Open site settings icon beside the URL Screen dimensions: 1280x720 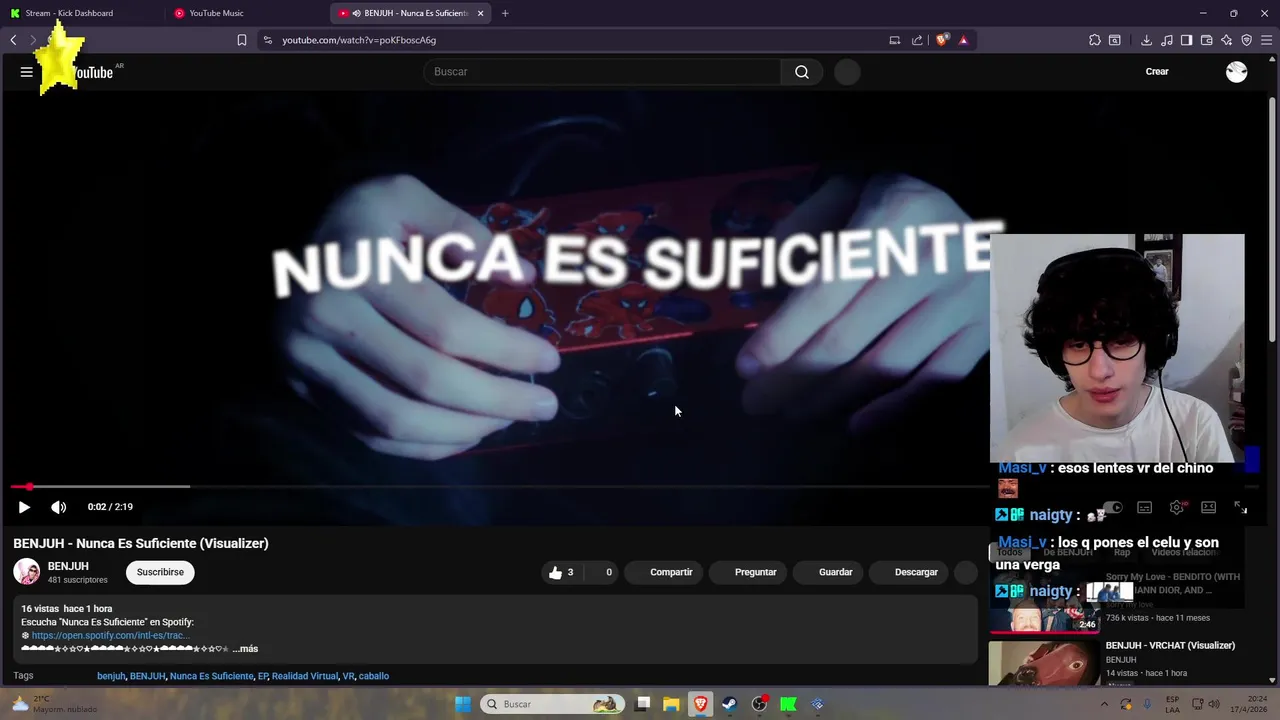tap(268, 40)
